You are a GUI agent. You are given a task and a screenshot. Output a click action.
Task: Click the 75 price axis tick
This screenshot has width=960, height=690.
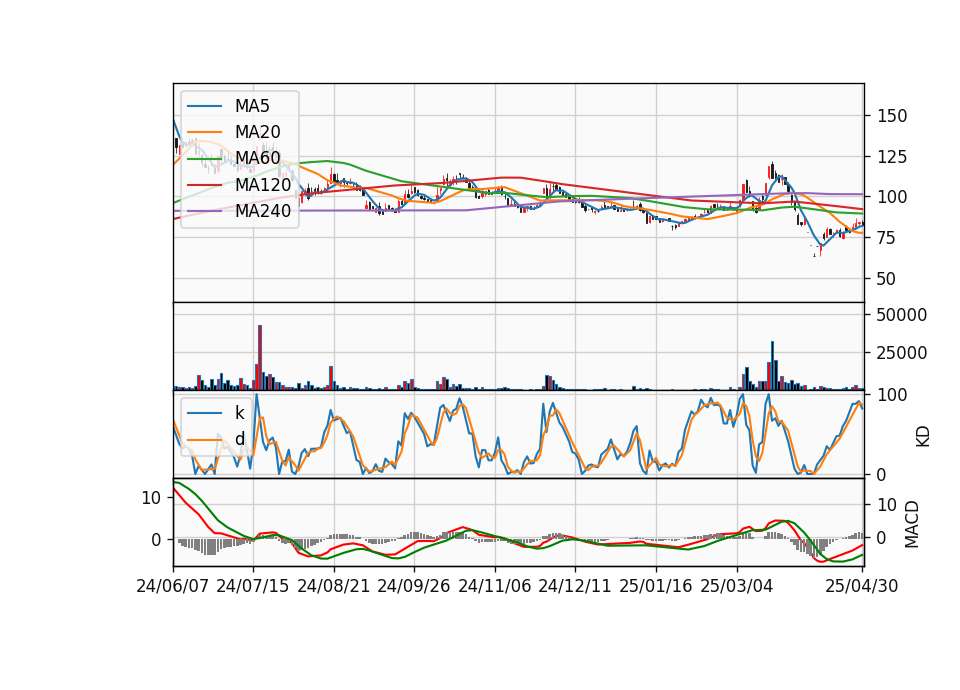click(887, 238)
